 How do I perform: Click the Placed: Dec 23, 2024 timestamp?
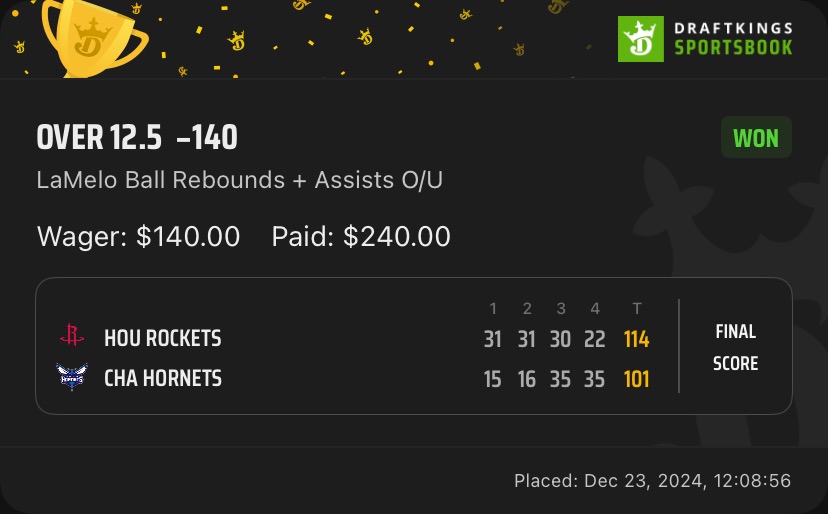tap(652, 481)
